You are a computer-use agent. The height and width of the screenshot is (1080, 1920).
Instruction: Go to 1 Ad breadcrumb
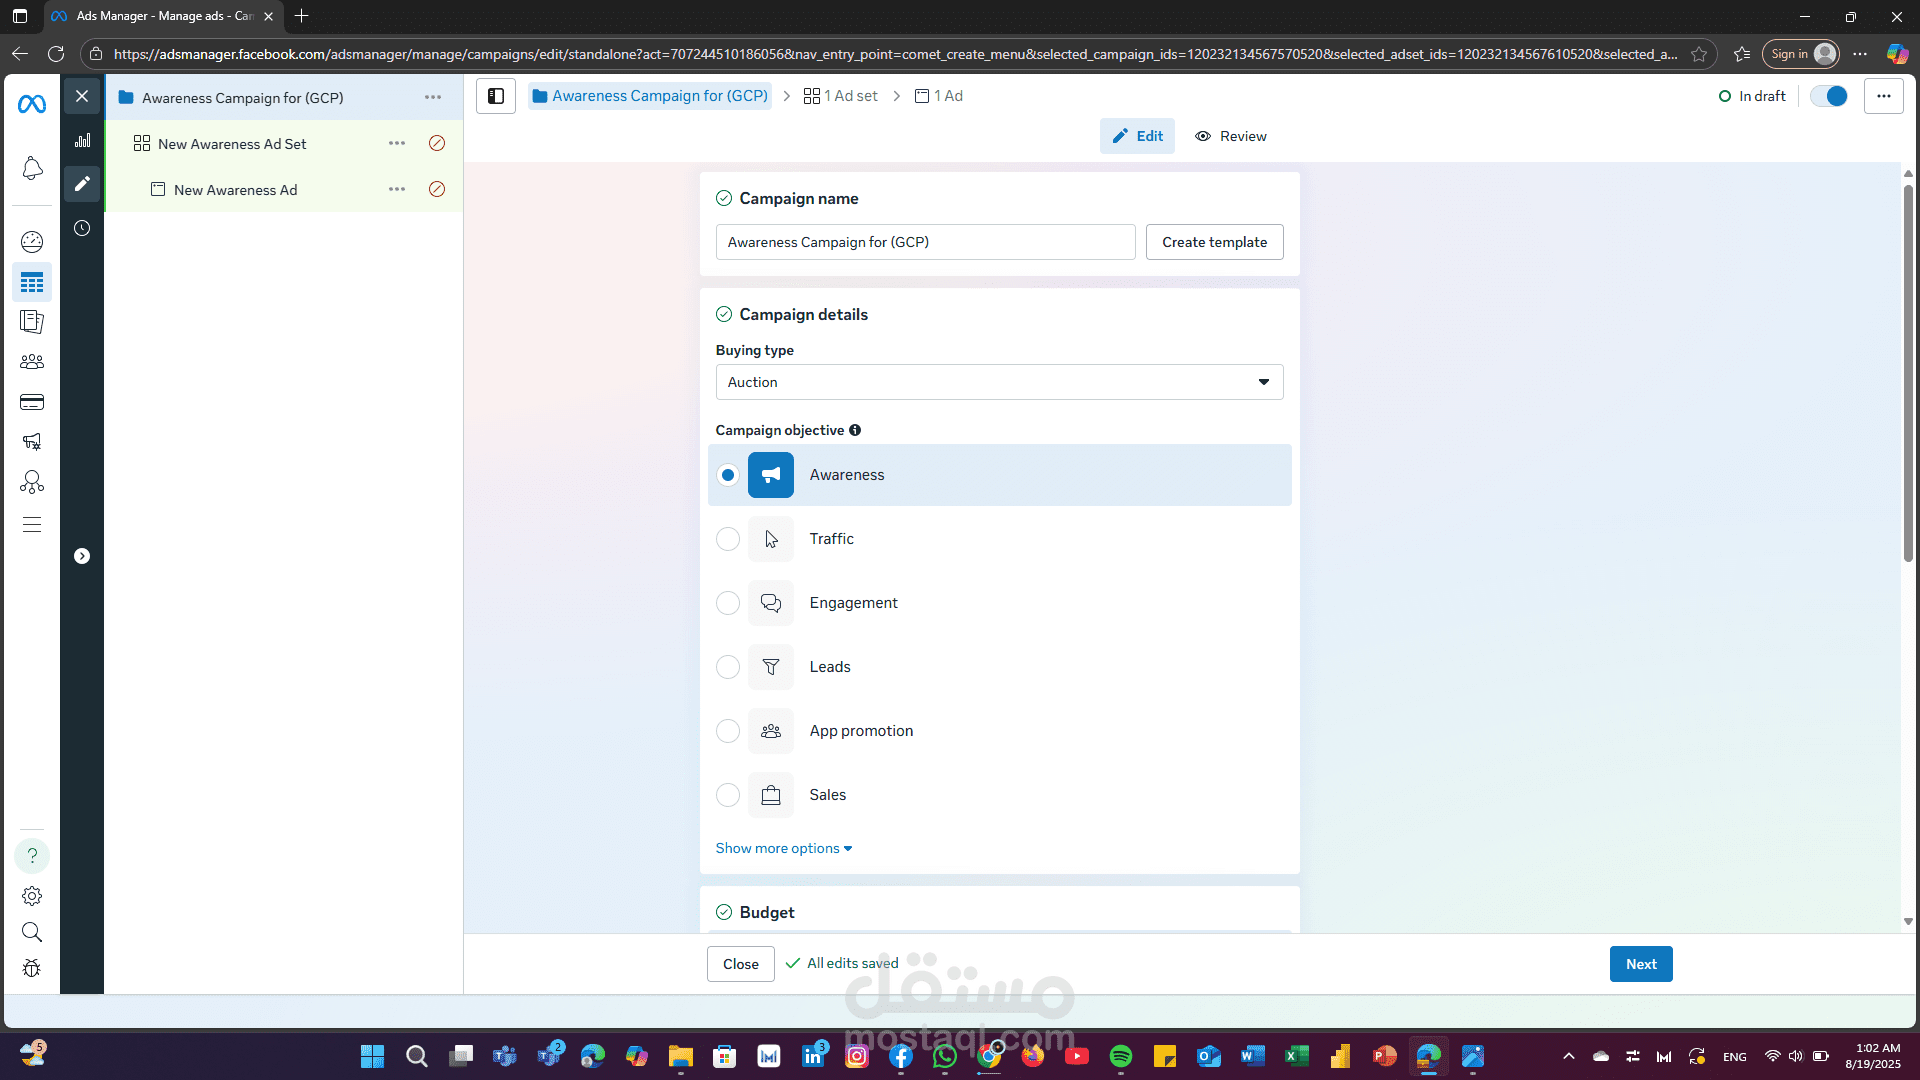[x=939, y=96]
